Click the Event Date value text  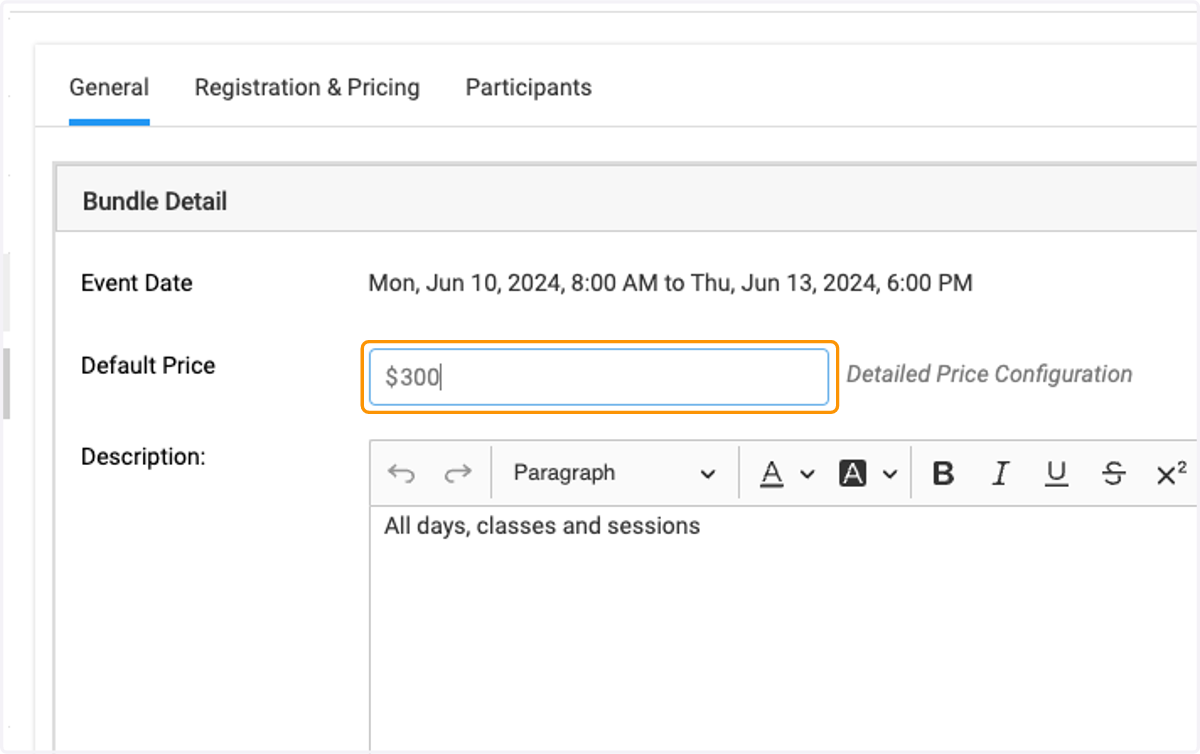point(670,283)
